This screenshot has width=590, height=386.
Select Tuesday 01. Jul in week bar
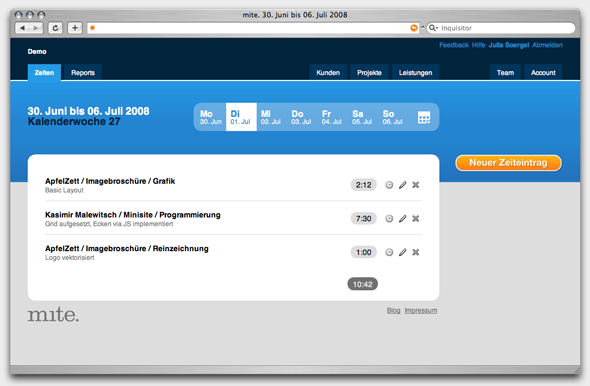[241, 117]
